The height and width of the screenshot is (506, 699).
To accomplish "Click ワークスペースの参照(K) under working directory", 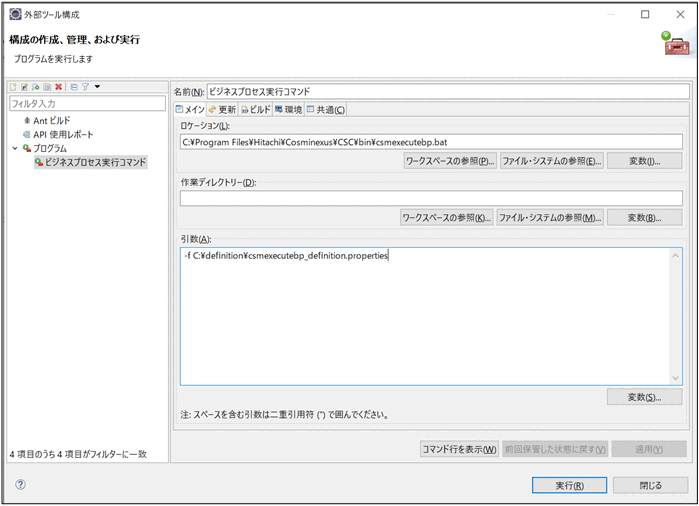I will click(x=447, y=218).
